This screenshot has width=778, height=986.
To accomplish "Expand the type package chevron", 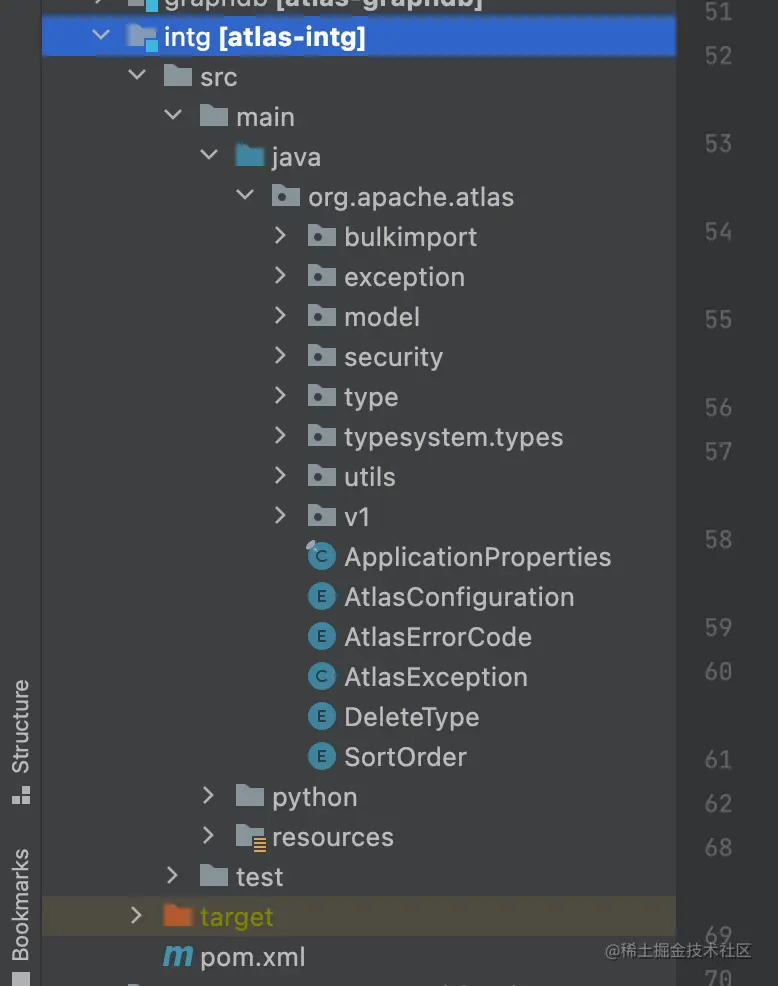I will click(281, 396).
